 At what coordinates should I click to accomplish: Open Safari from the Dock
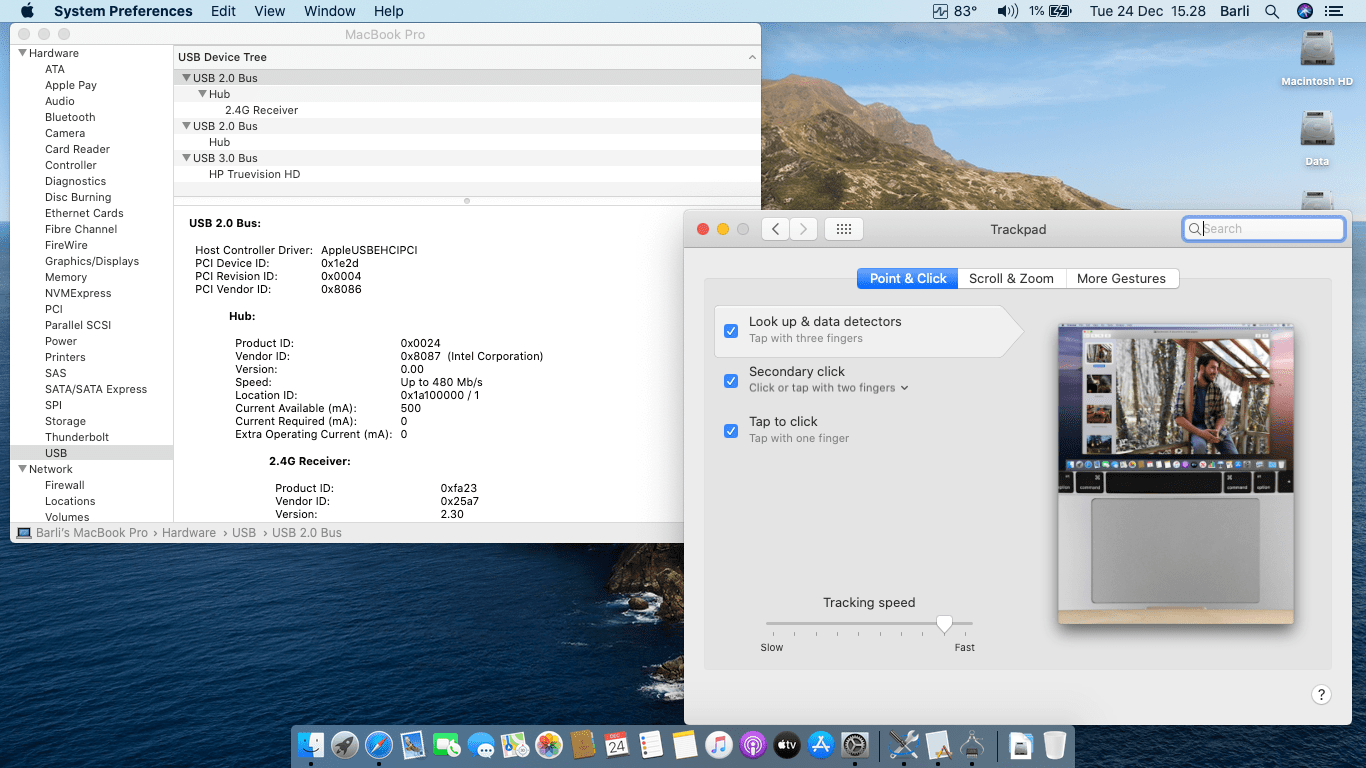pyautogui.click(x=379, y=745)
